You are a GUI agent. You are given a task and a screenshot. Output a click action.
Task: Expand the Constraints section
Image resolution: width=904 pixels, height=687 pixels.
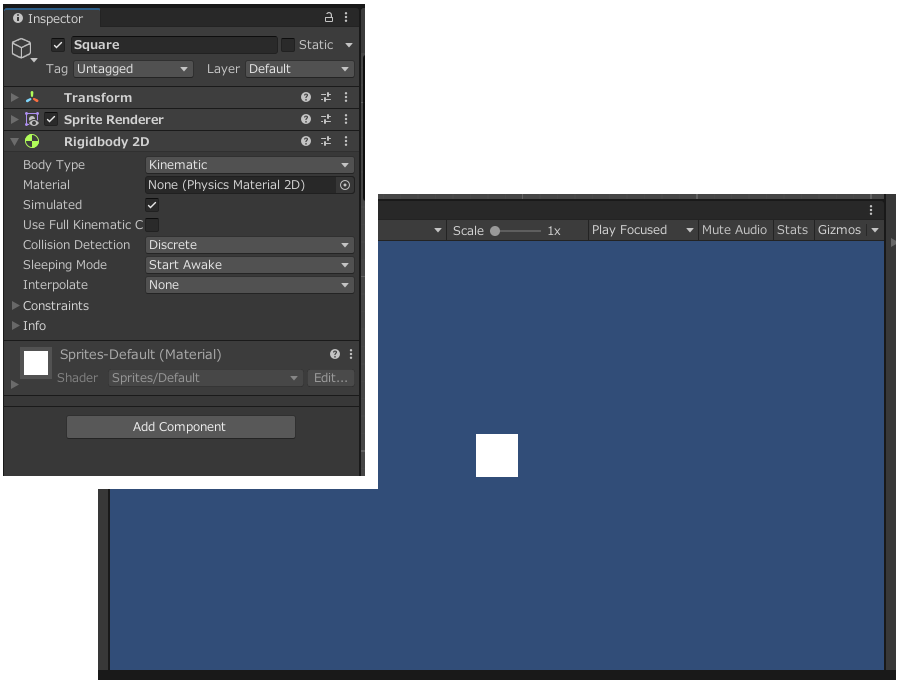coord(16,305)
